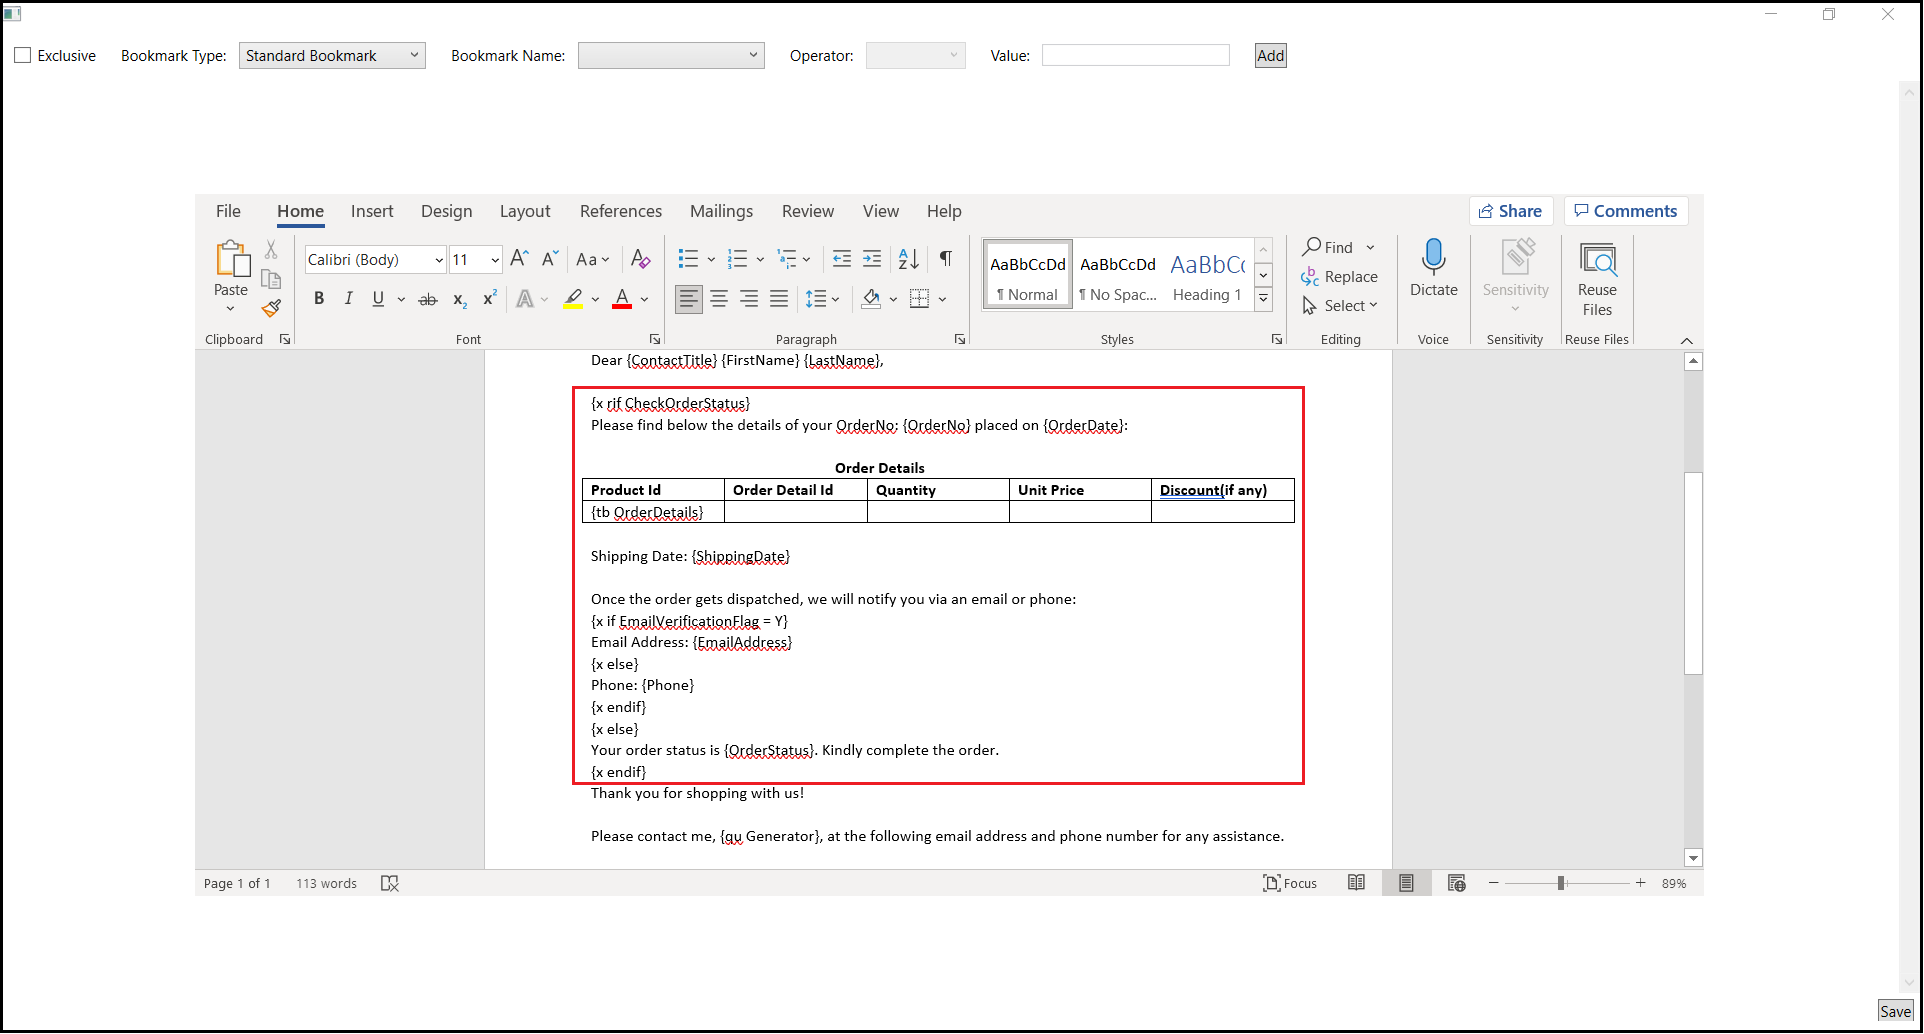Show paragraph marks with pilcrow icon

(x=945, y=259)
